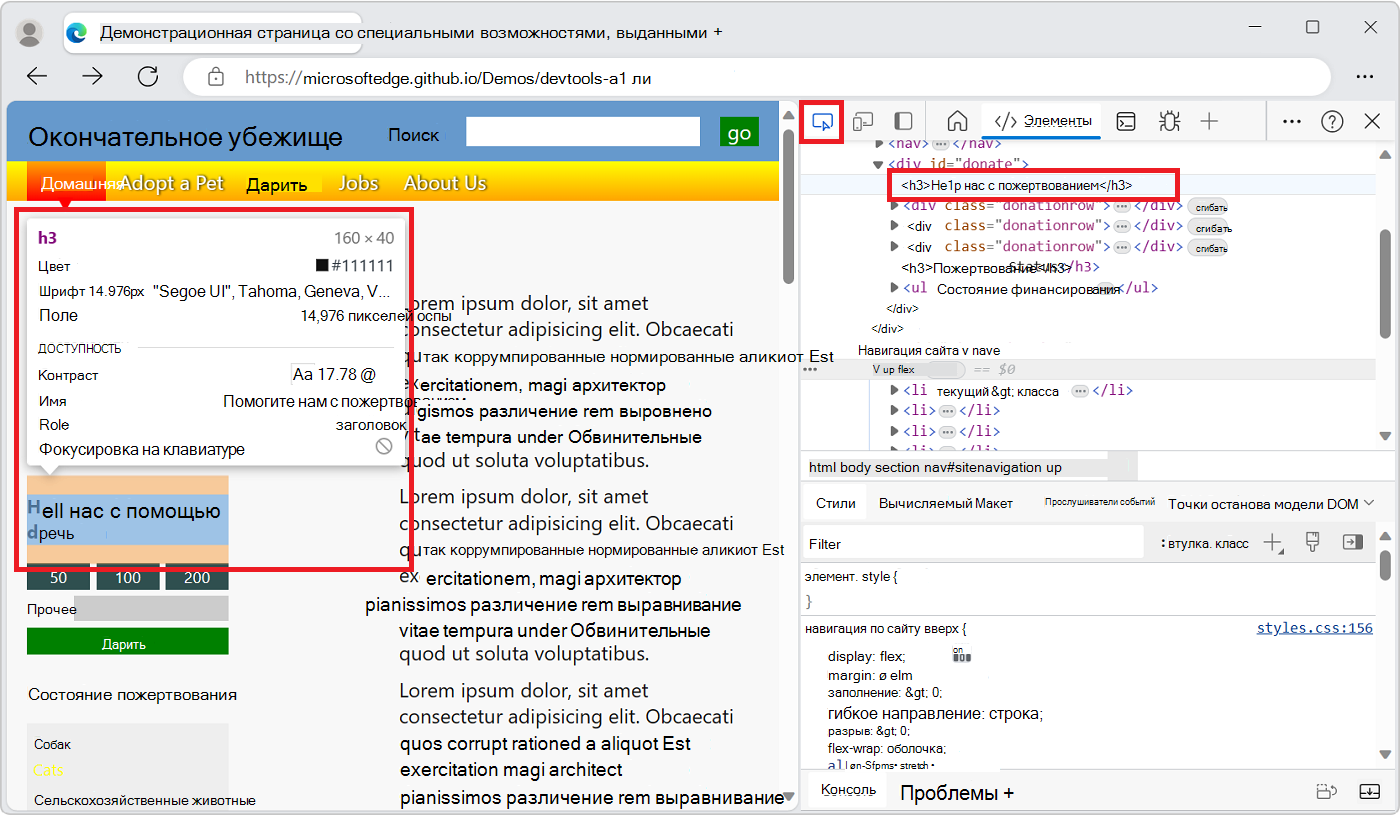Reload the page
This screenshot has height=815, width=1400.
(148, 77)
